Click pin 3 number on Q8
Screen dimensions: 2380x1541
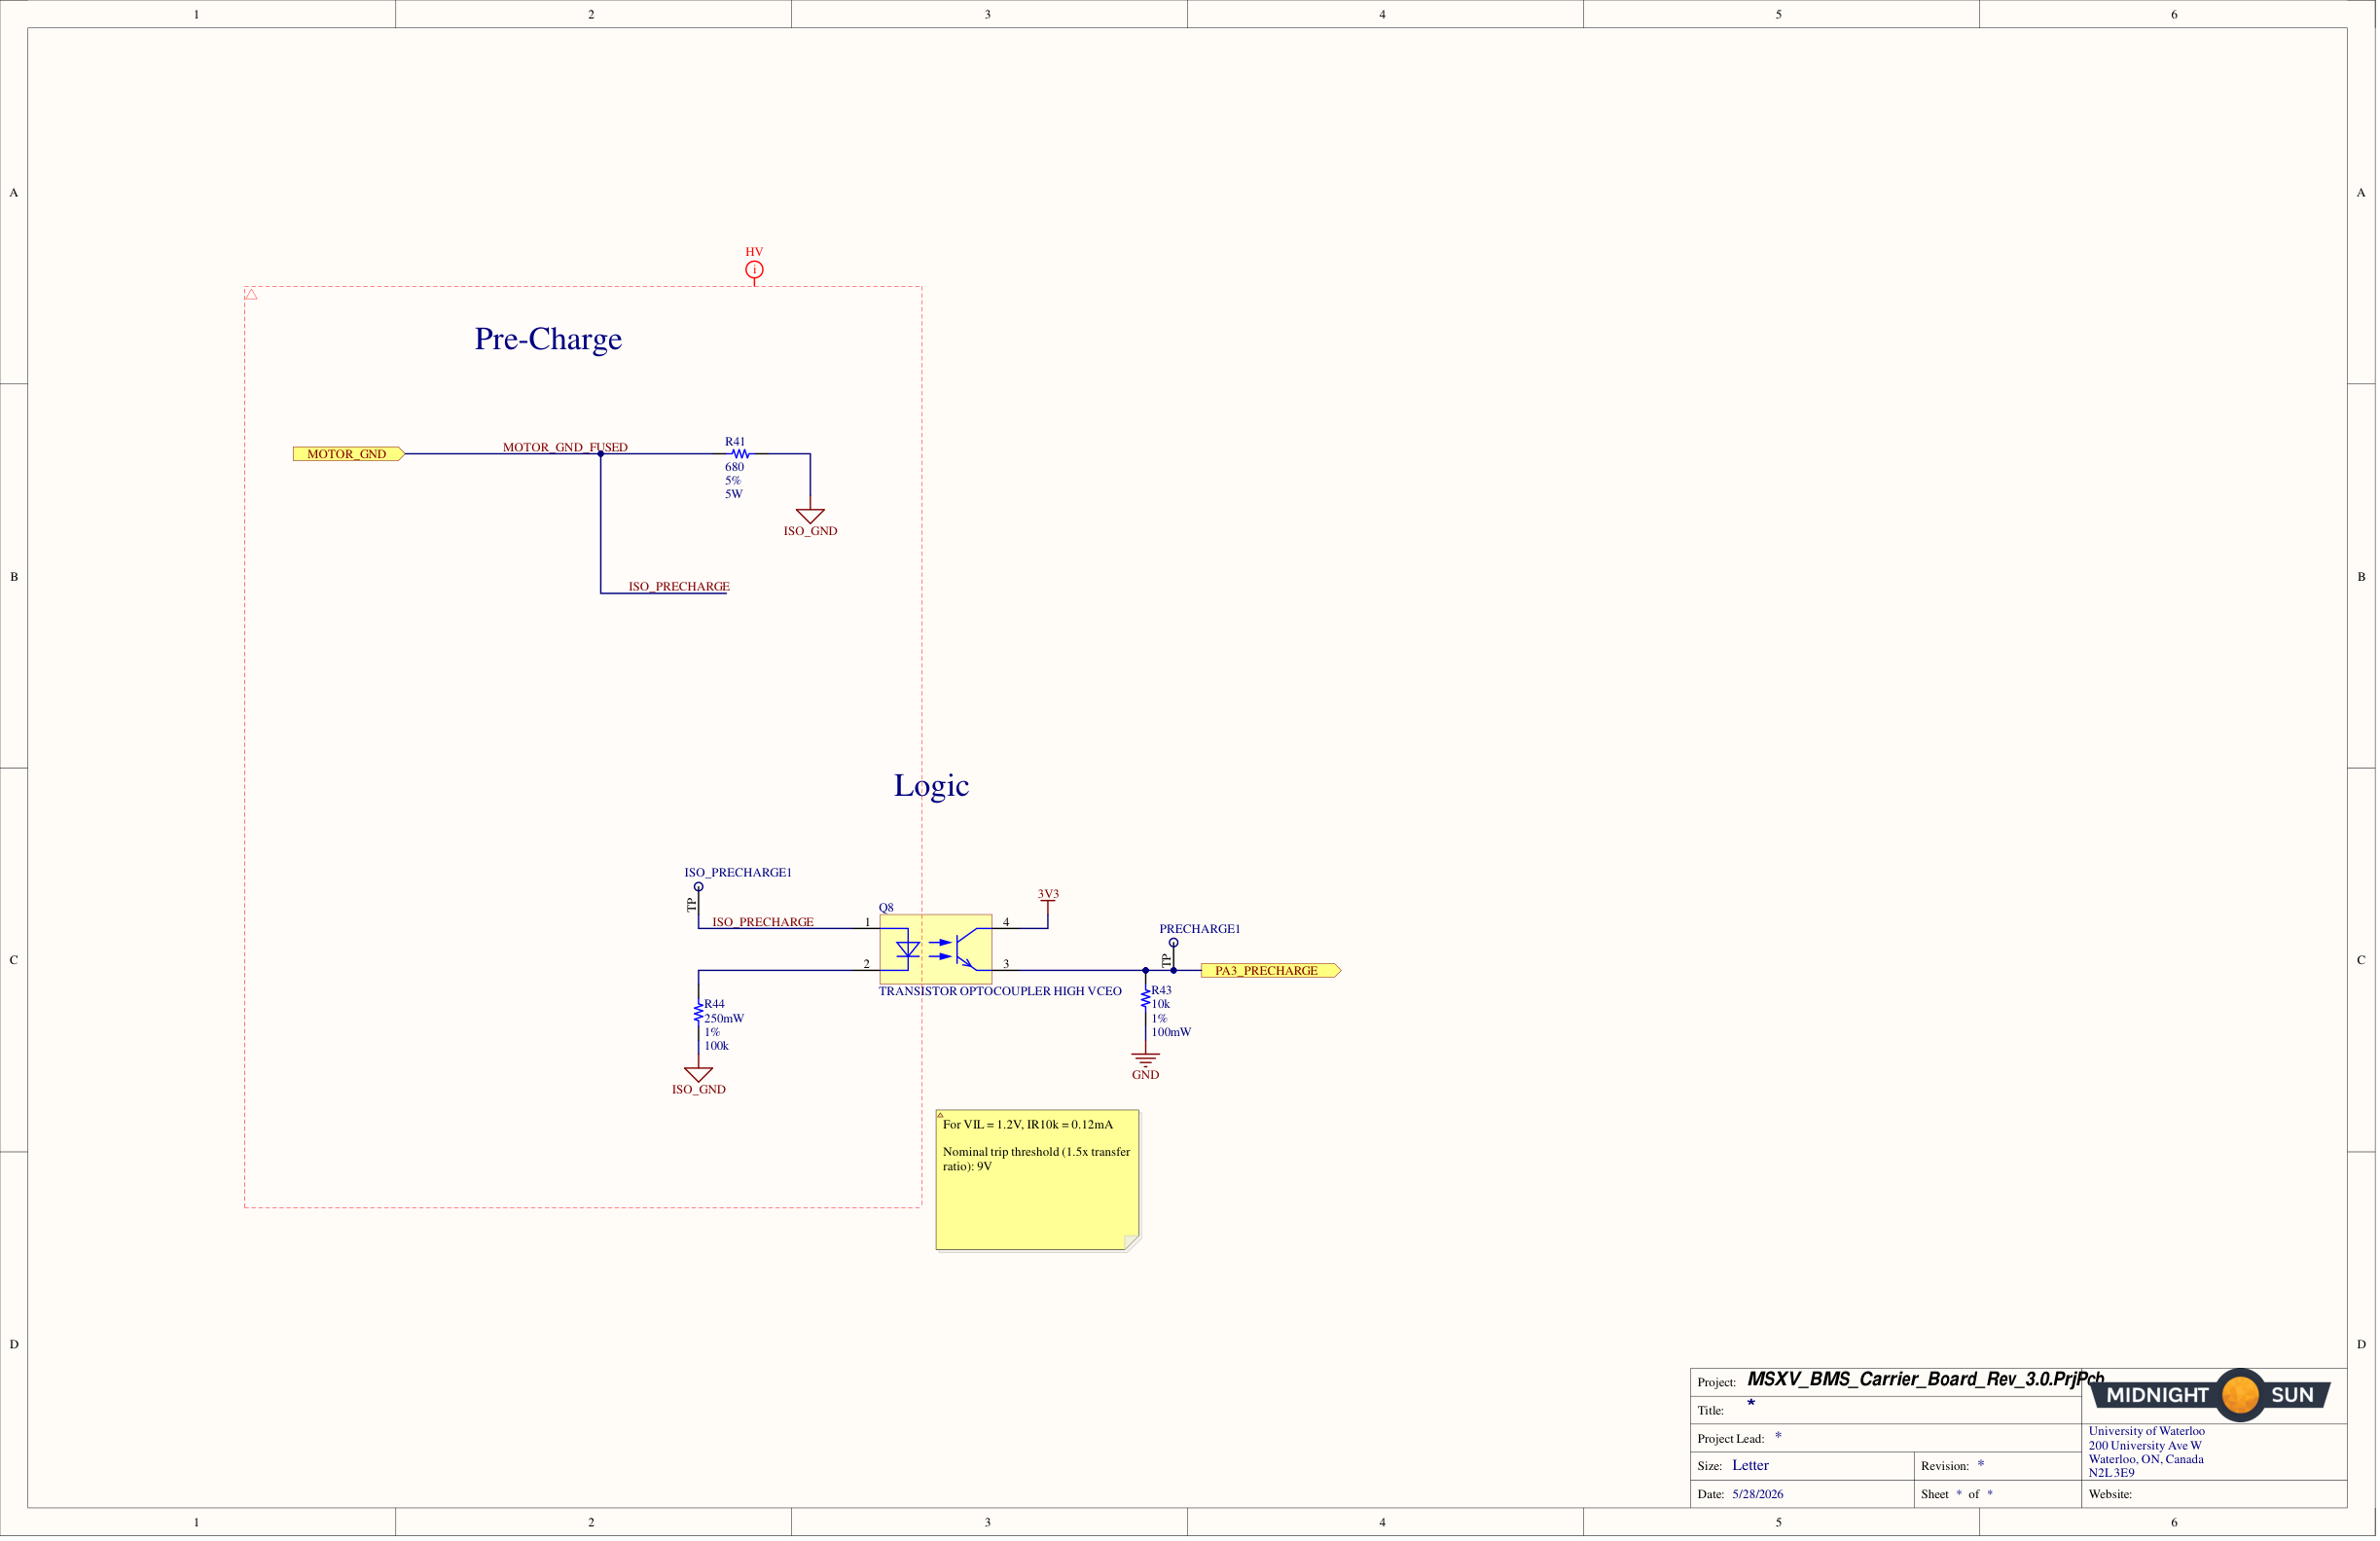1006,964
